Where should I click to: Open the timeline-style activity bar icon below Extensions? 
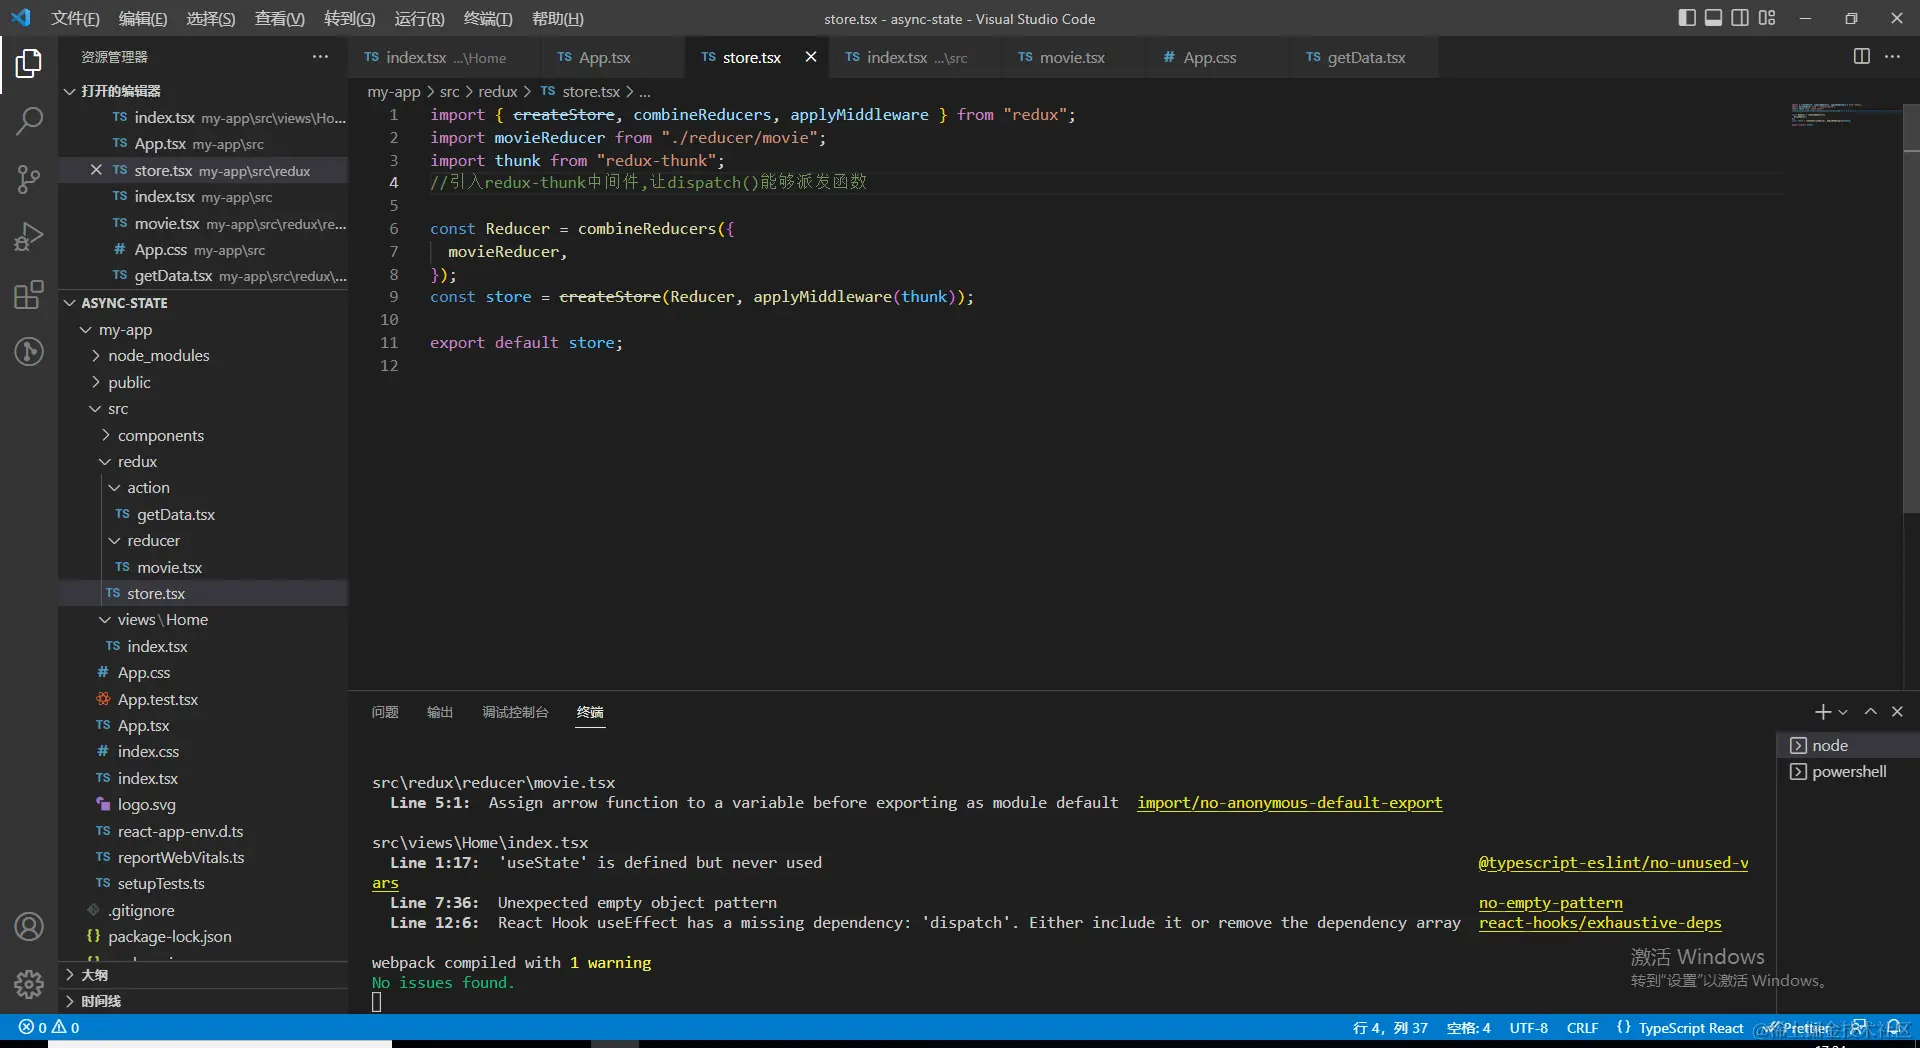[x=29, y=352]
